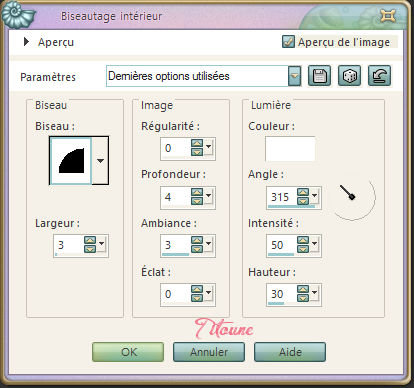Decrease Régularité with down arrow
The height and width of the screenshot is (388, 414).
pos(197,152)
